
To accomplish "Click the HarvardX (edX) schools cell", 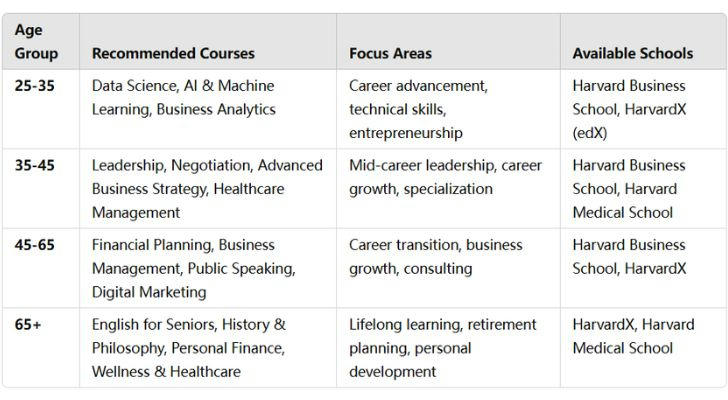I will pos(644,109).
